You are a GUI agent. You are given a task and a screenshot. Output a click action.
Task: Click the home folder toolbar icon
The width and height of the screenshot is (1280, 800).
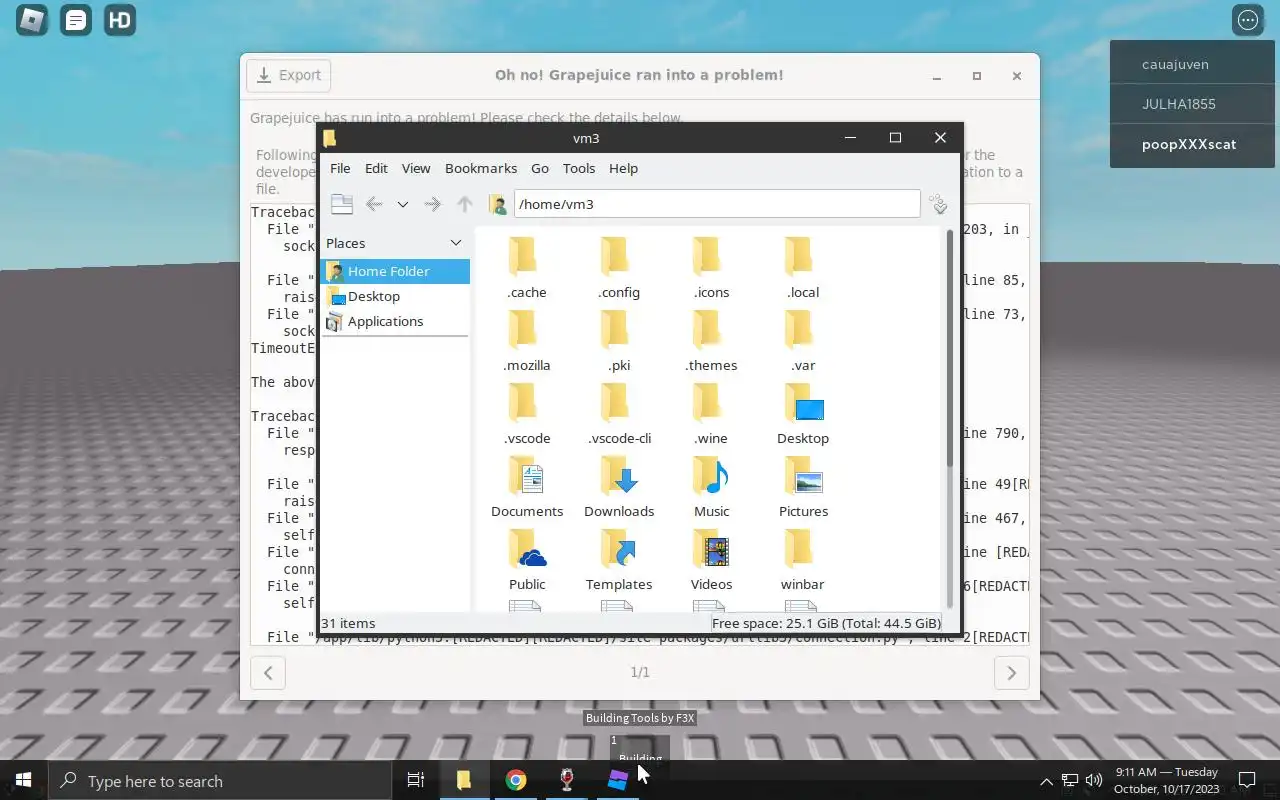(x=497, y=204)
